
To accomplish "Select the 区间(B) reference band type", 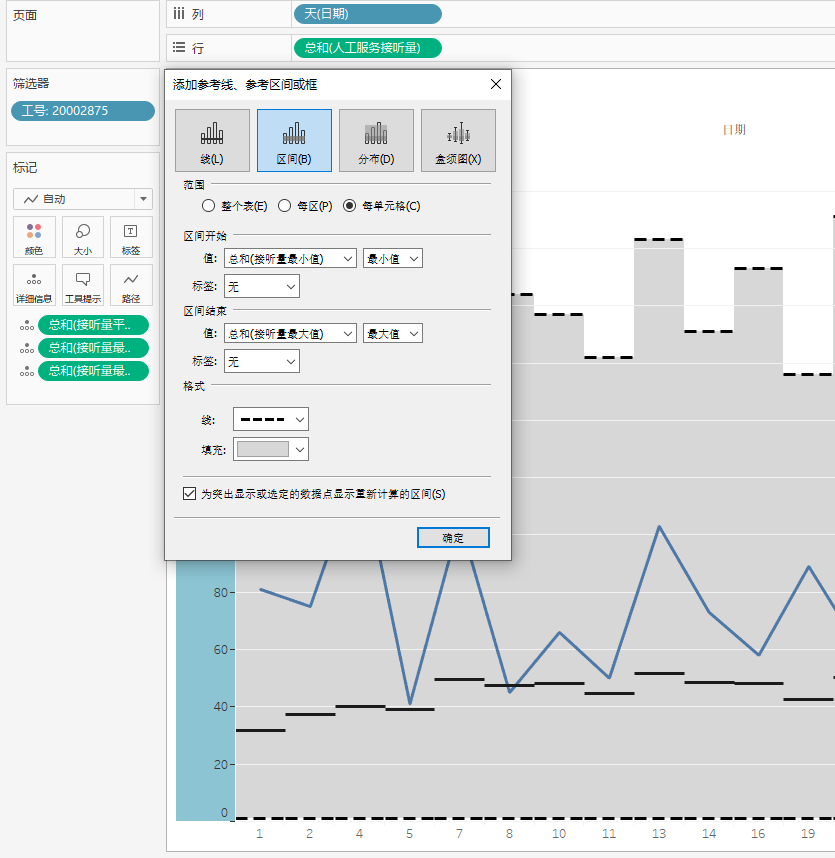I will click(x=294, y=141).
